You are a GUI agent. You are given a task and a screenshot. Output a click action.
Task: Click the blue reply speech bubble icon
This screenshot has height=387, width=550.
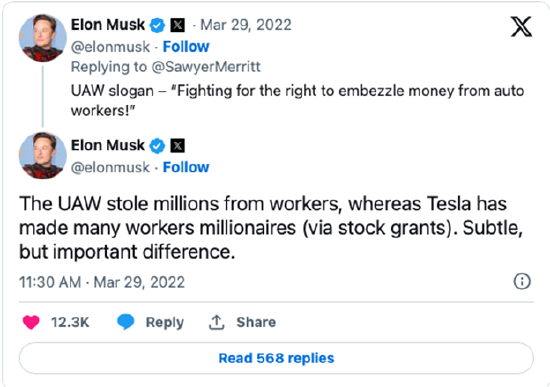pyautogui.click(x=126, y=322)
